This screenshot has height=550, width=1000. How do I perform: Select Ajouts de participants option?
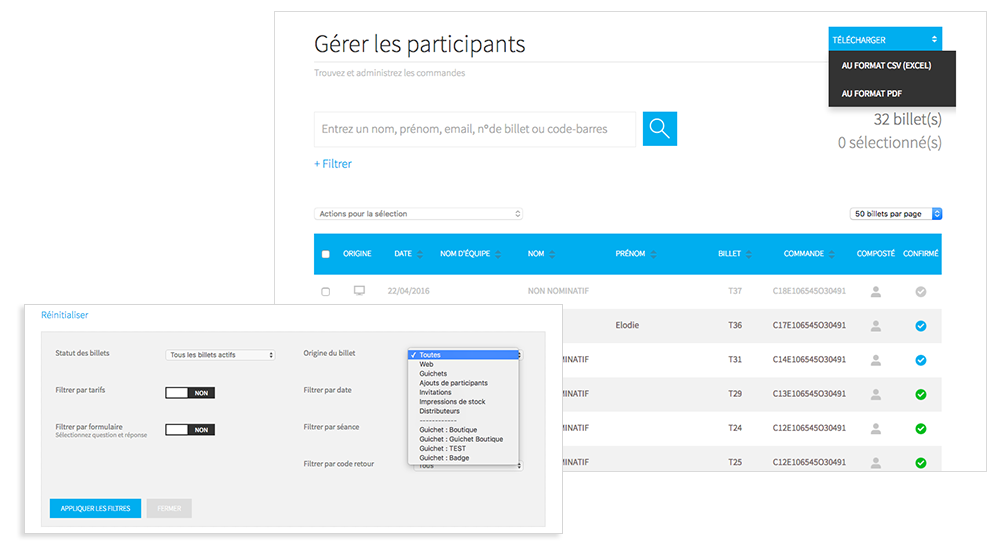(453, 383)
